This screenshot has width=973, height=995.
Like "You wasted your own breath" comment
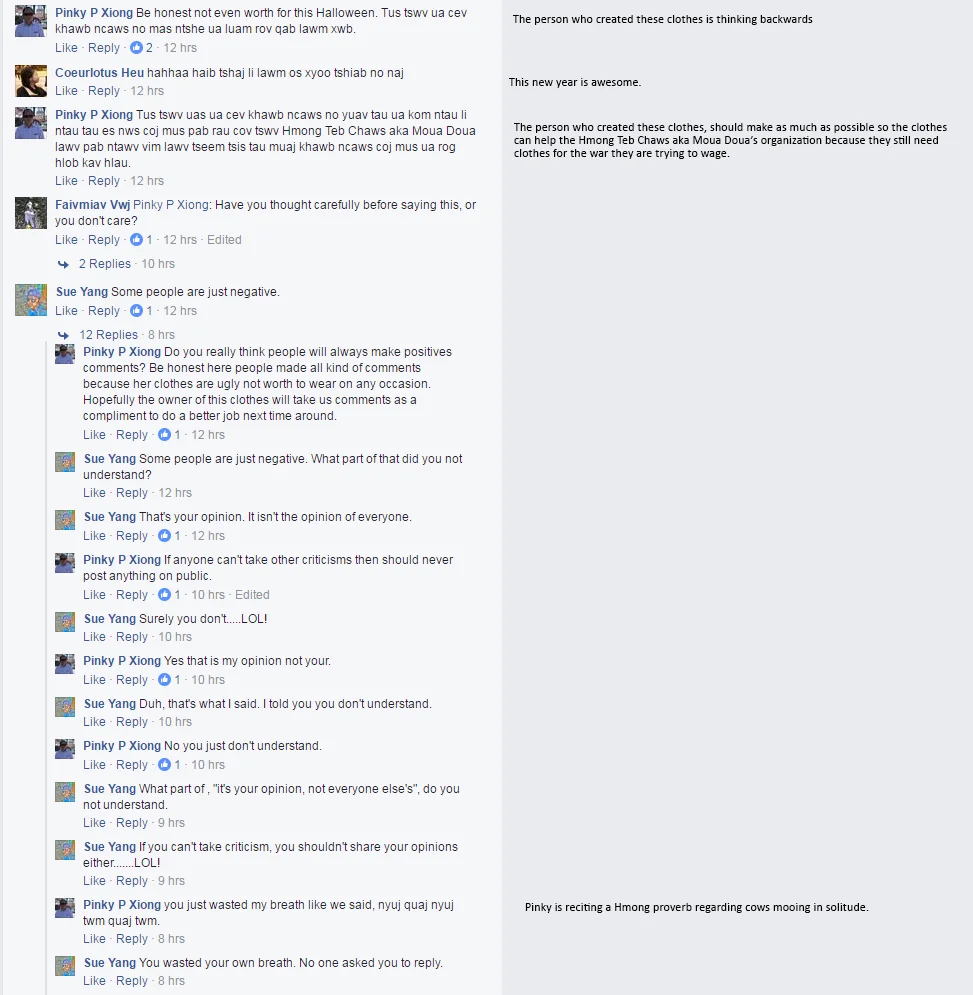(x=94, y=981)
